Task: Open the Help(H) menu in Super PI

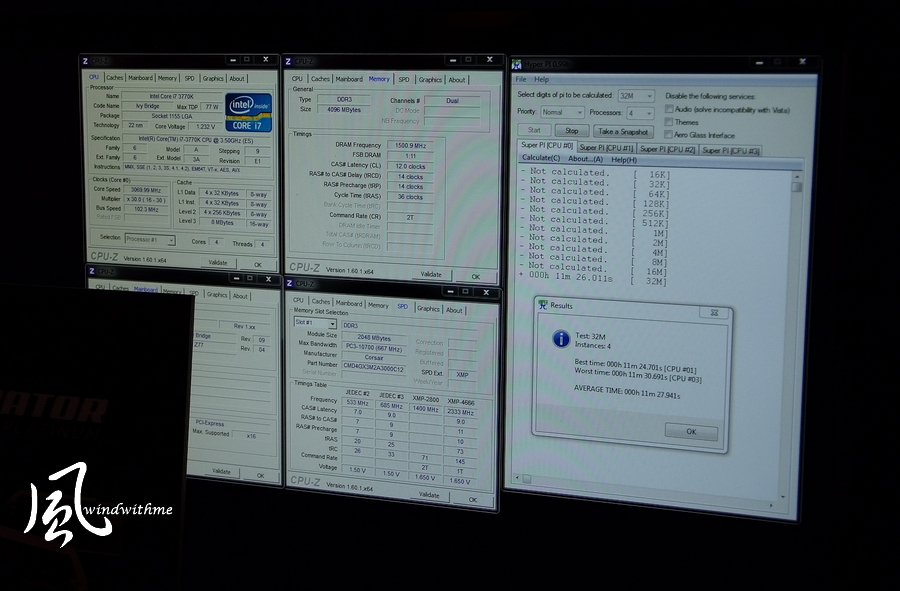Action: tap(624, 160)
